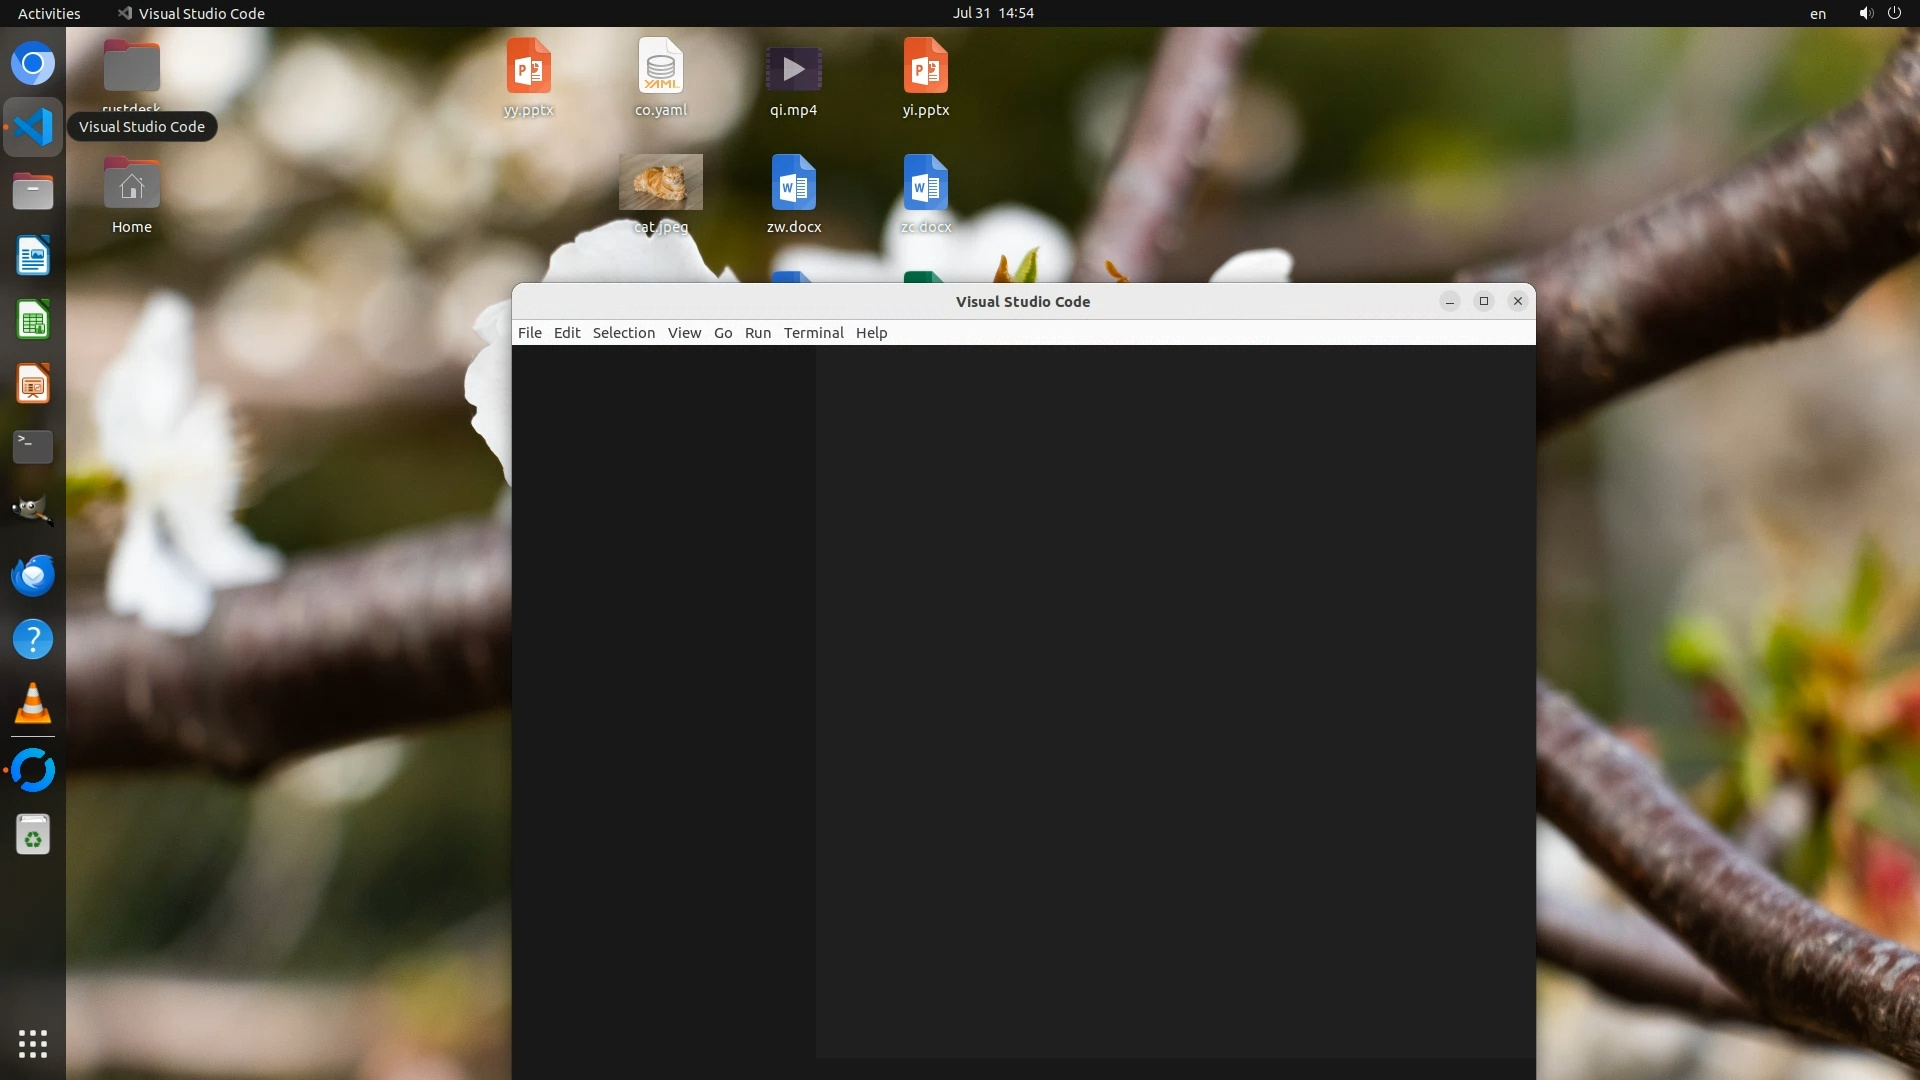Open Visual Studio Code from the dock
Screen dimensions: 1920x1080
pos(33,127)
